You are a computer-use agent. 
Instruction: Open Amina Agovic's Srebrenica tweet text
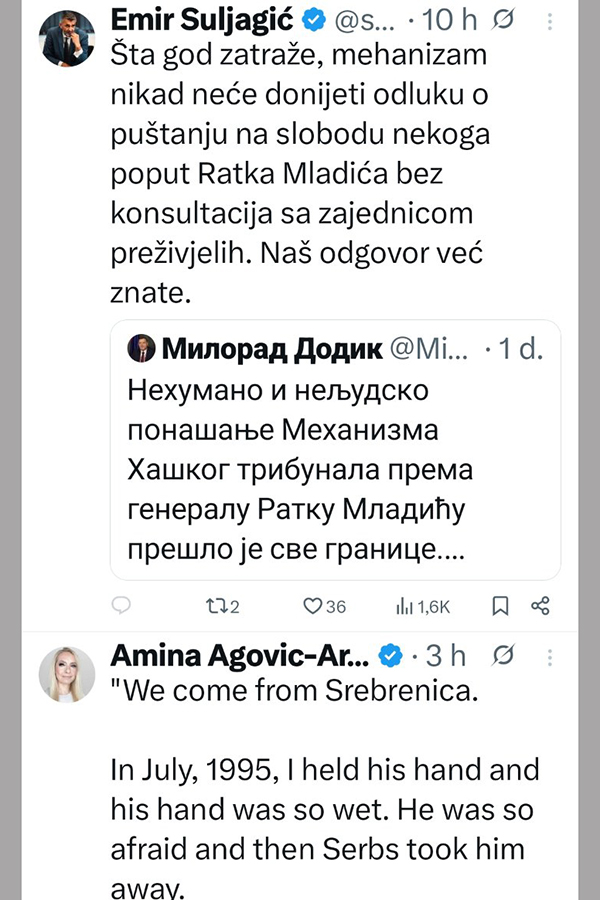(x=320, y=790)
